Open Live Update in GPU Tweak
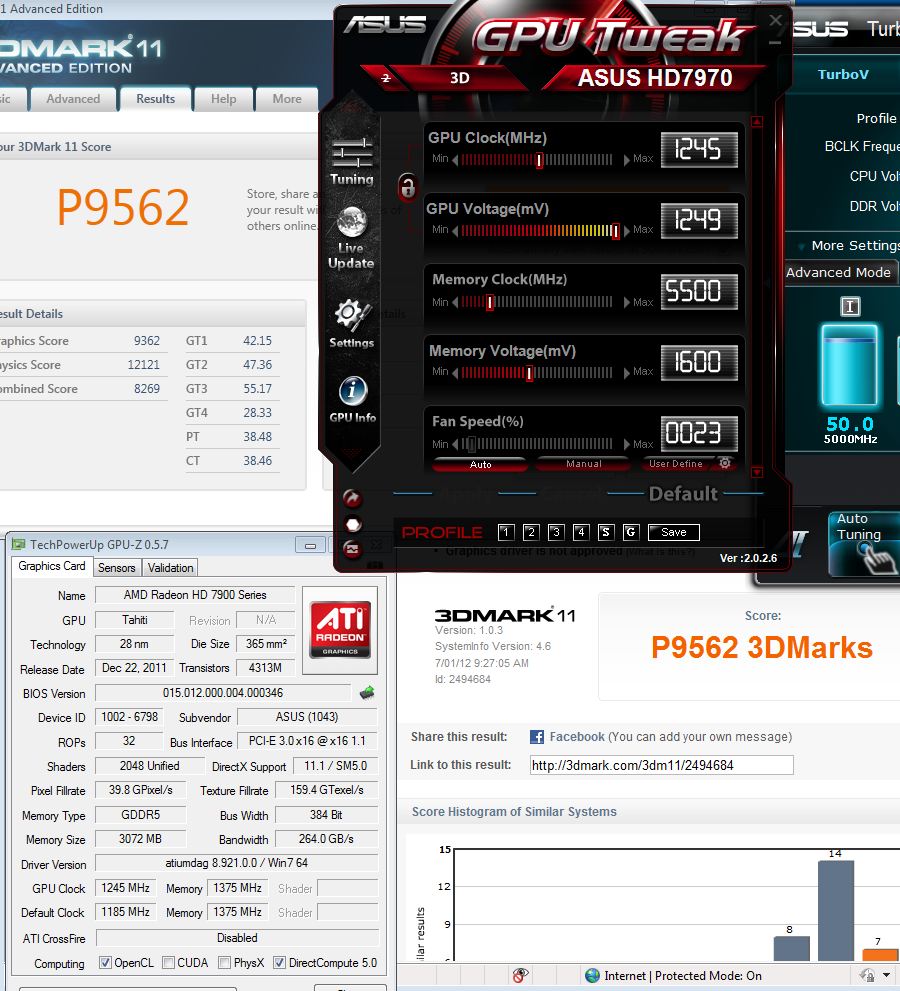This screenshot has height=991, width=900. pyautogui.click(x=351, y=238)
